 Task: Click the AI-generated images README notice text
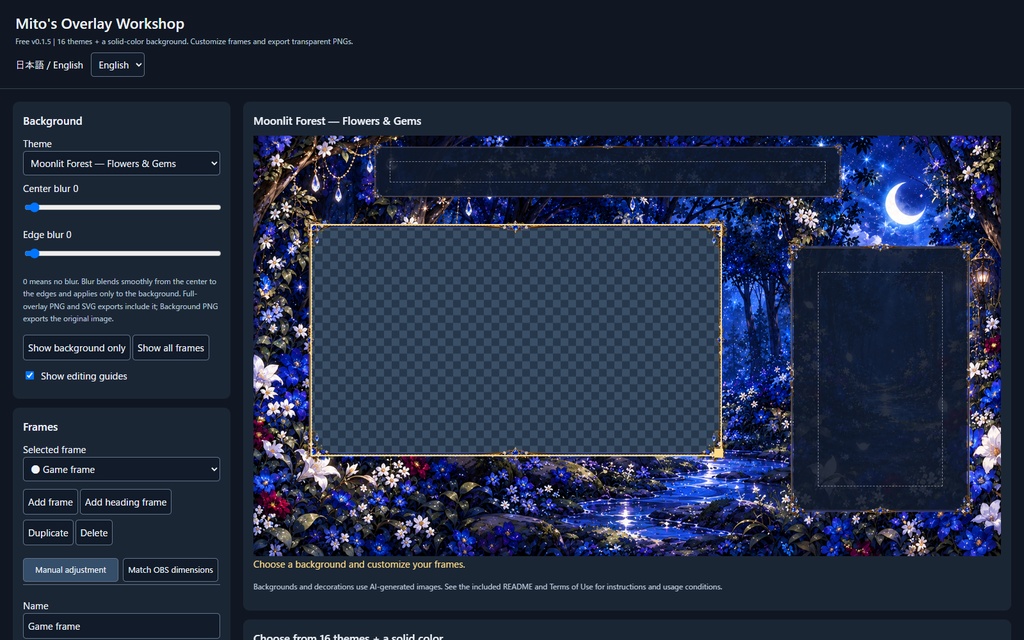tap(487, 586)
